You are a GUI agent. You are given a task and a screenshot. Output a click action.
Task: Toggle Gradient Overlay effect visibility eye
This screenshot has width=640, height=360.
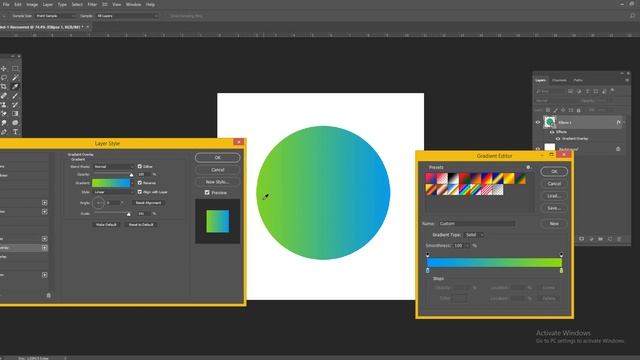[x=558, y=139]
